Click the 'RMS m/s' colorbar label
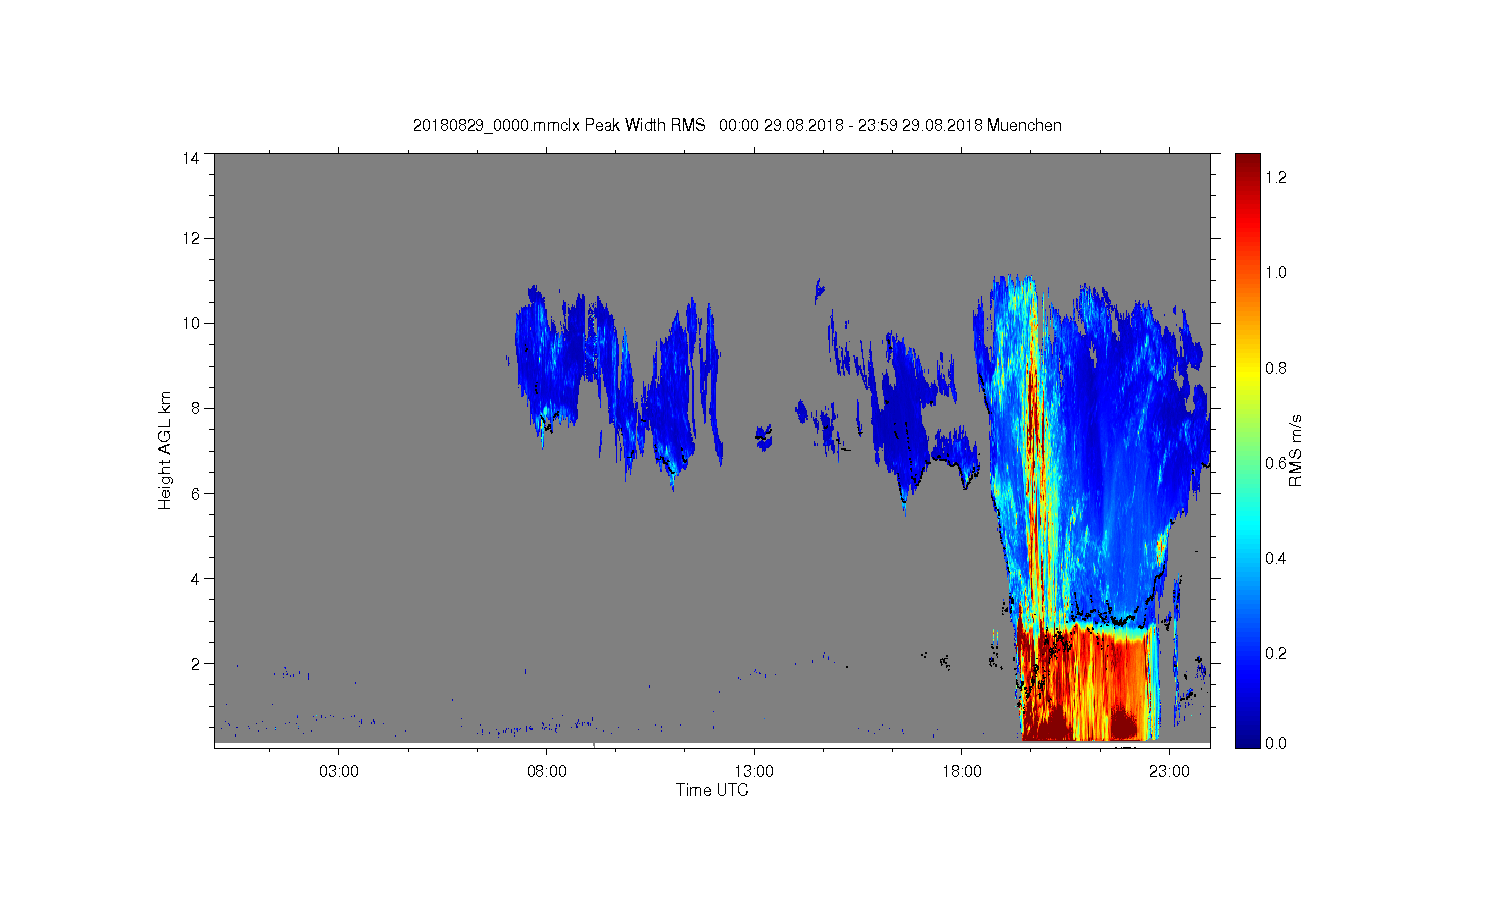1500x900 pixels. click(x=1296, y=450)
